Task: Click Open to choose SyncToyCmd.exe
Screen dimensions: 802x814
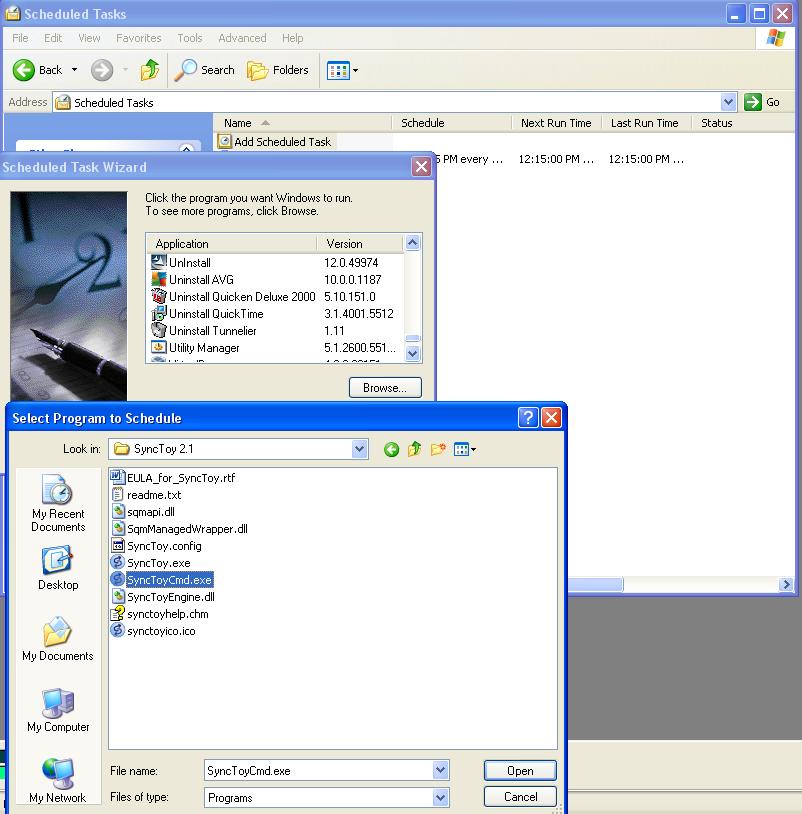Action: pyautogui.click(x=520, y=771)
